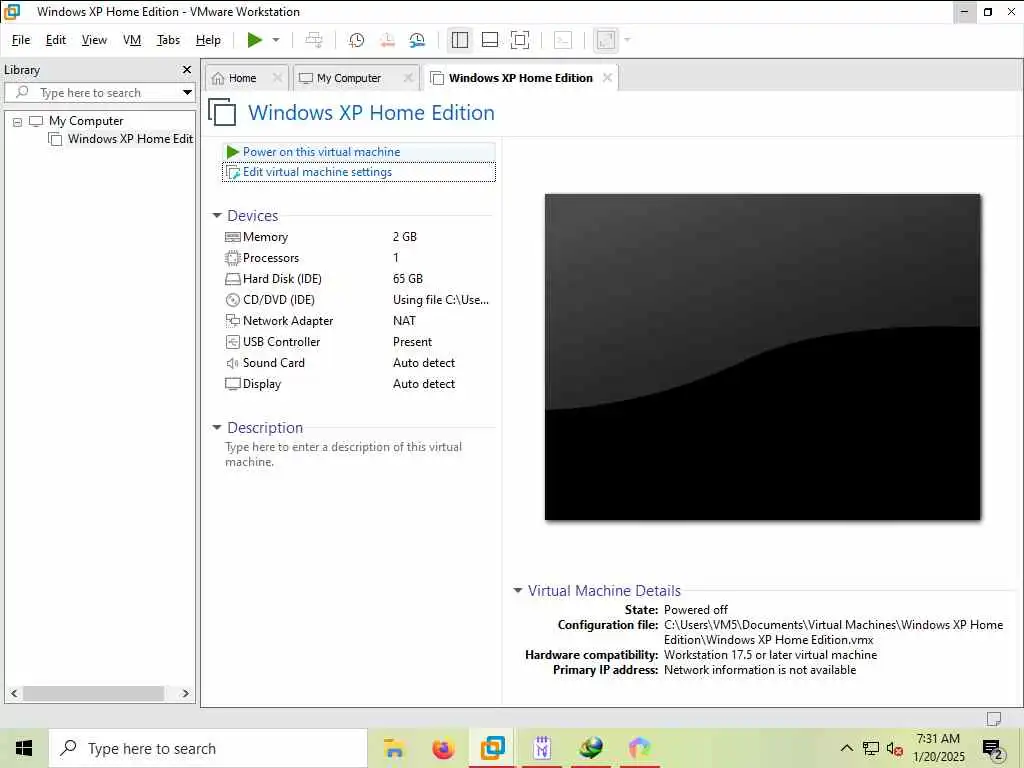
Task: Open the Library search filter dropdown
Action: click(187, 93)
